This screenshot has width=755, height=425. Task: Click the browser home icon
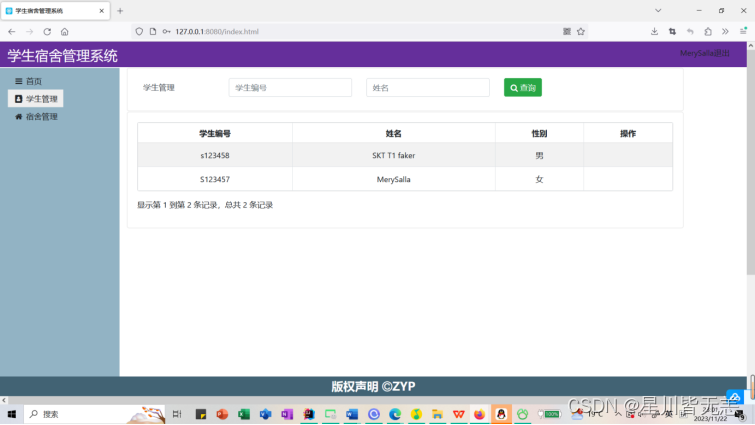(65, 32)
